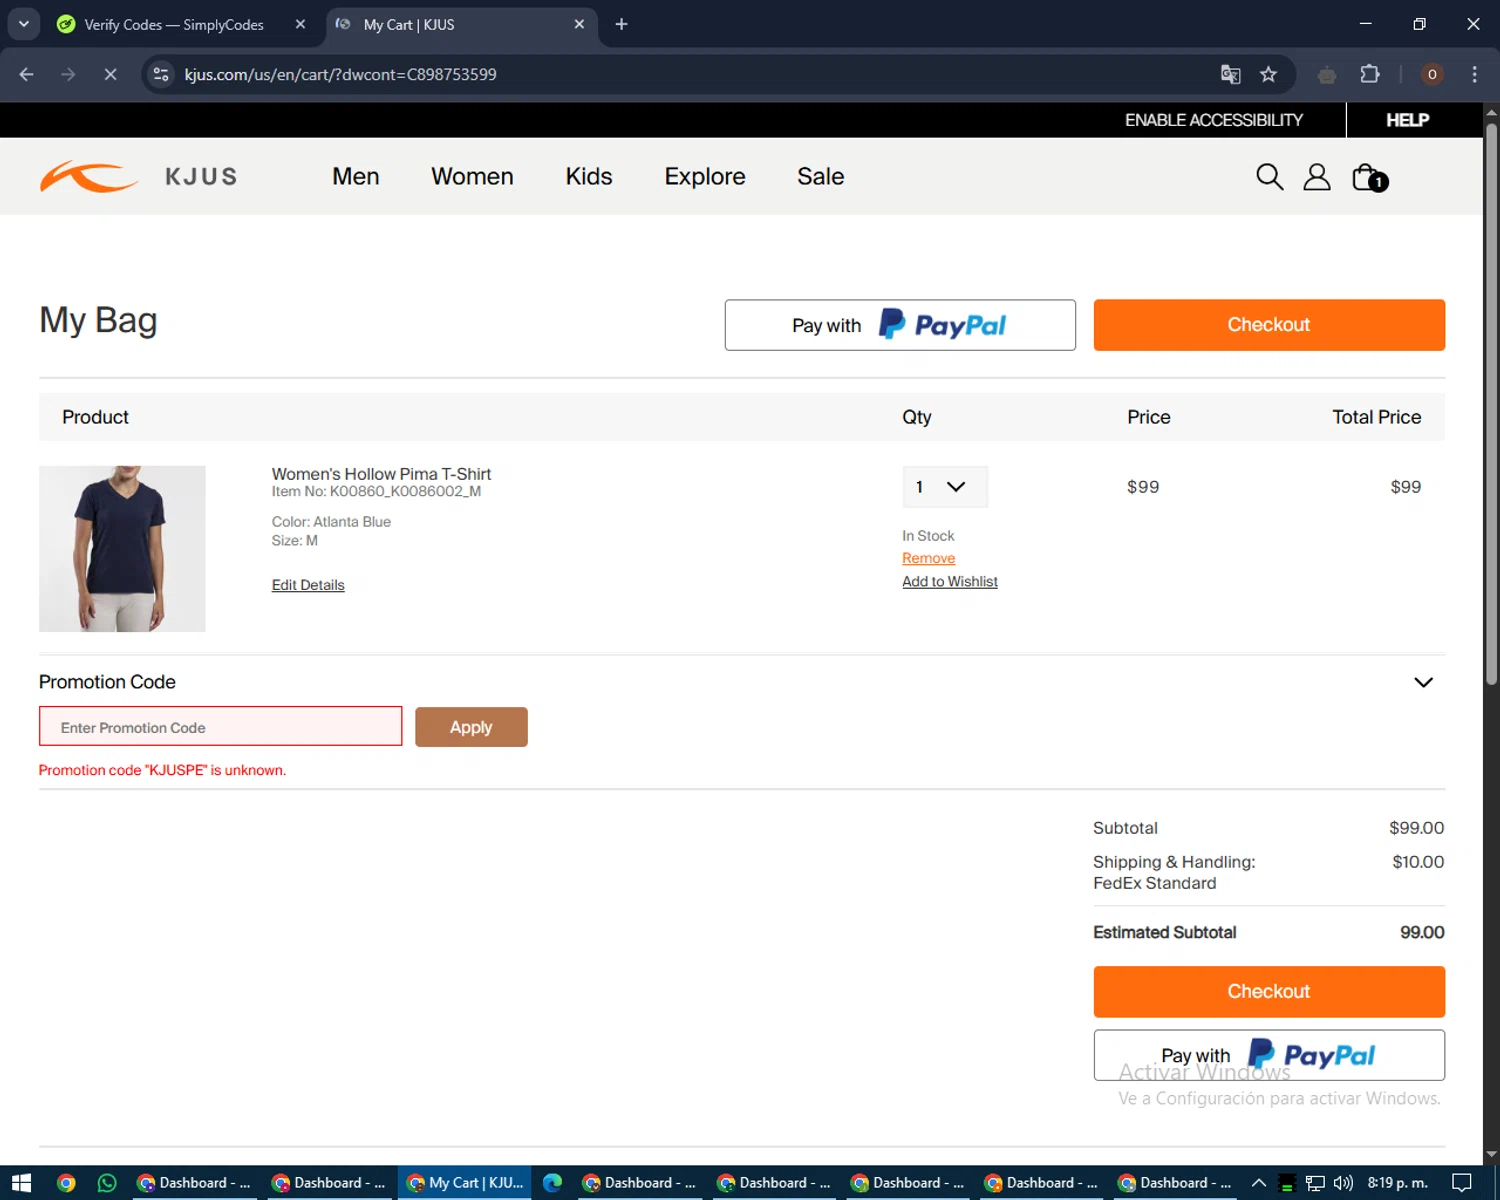Open the shopping bag icon
The height and width of the screenshot is (1200, 1500).
tap(1369, 177)
